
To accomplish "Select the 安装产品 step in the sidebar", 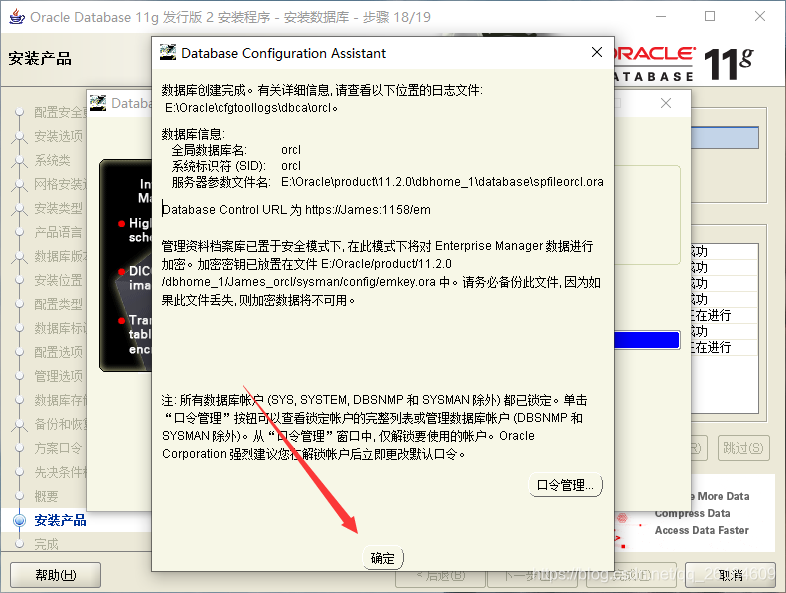I will point(60,520).
